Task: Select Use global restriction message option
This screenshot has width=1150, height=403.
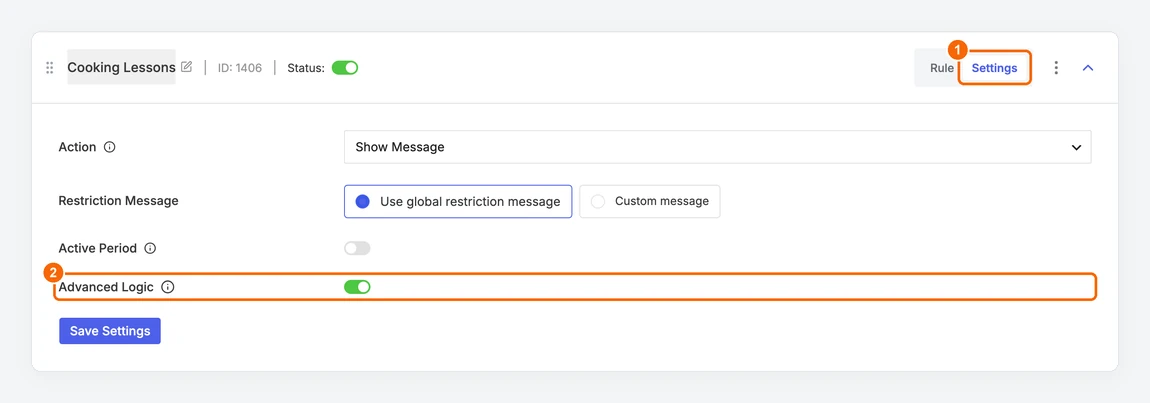Action: click(458, 201)
